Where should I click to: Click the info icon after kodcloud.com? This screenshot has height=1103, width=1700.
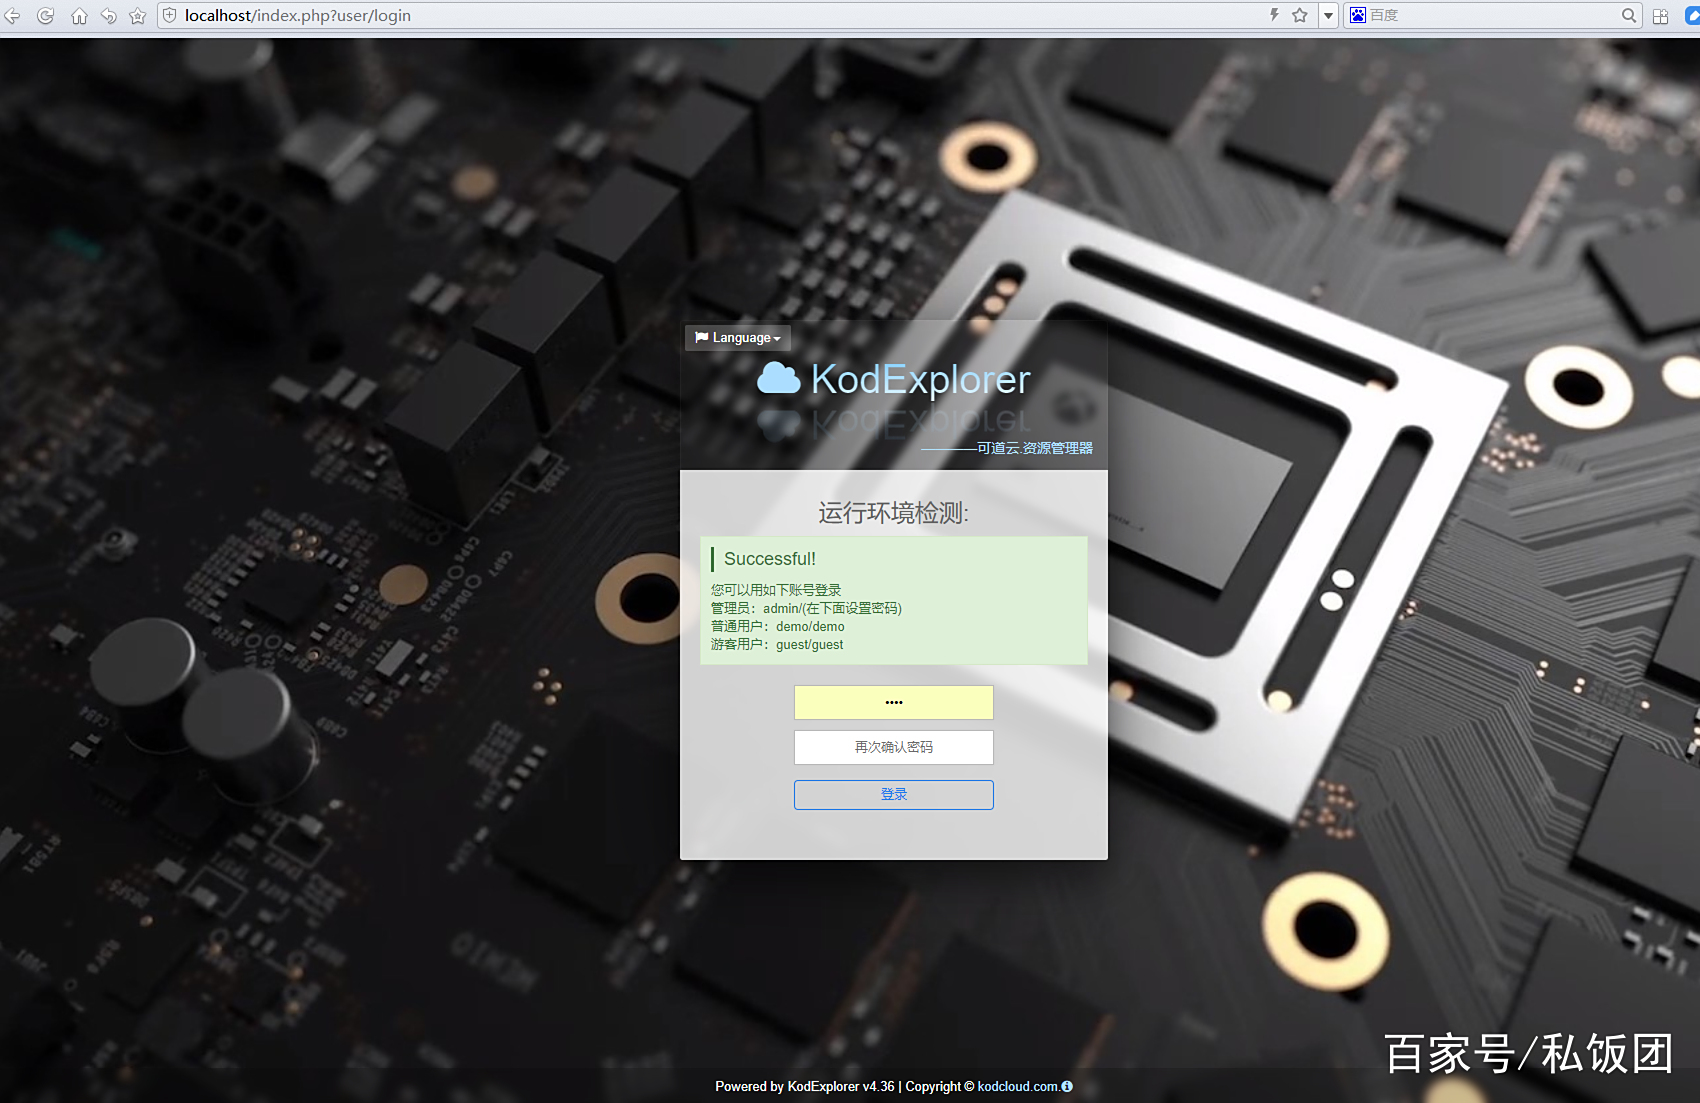point(1067,1086)
